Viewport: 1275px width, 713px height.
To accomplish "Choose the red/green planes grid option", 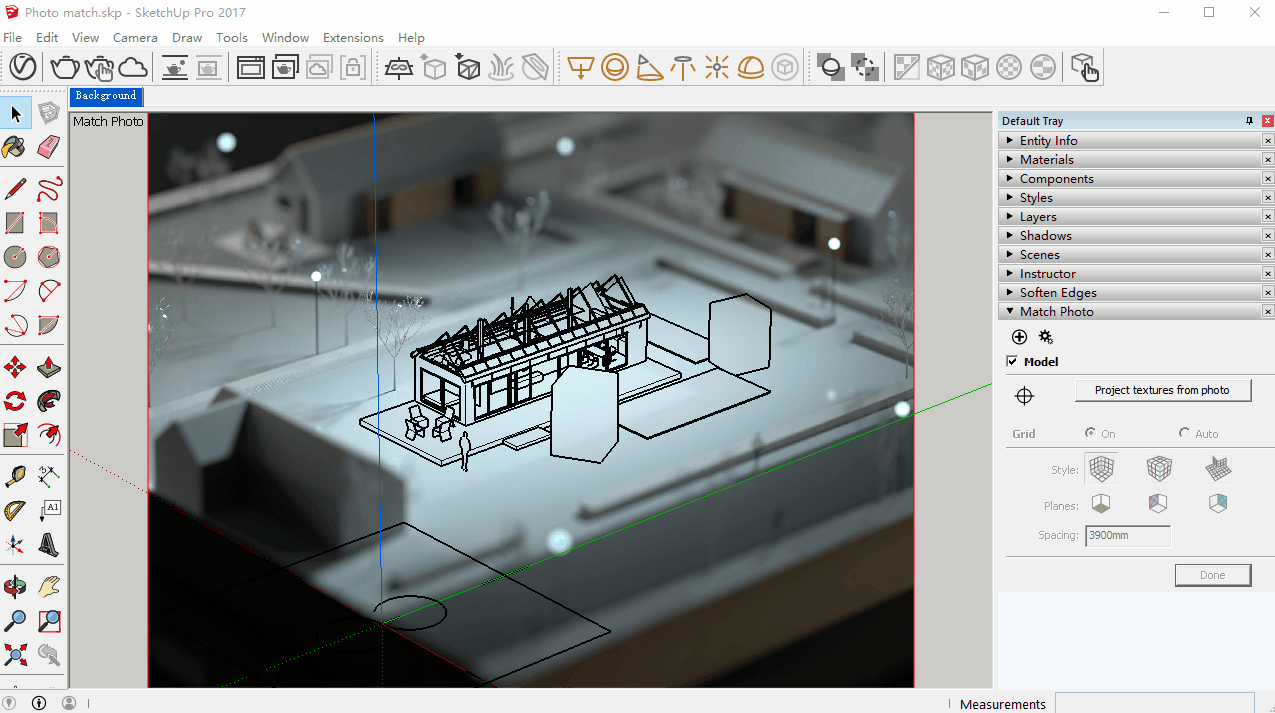I will click(1100, 503).
